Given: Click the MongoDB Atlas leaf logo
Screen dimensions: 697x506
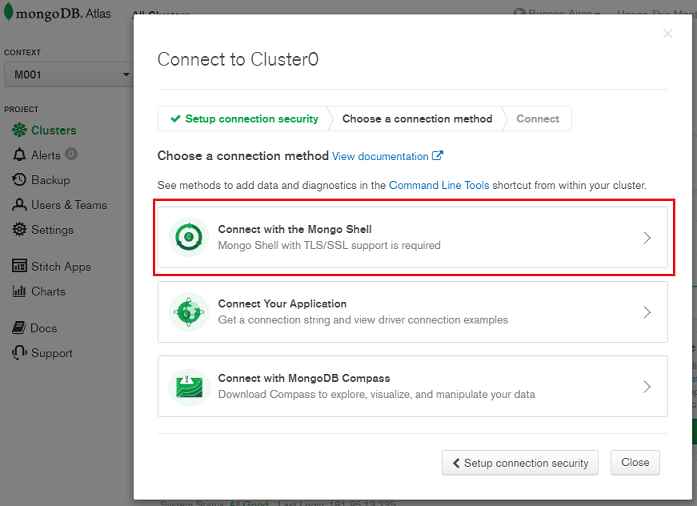Looking at the screenshot, I should (8, 12).
